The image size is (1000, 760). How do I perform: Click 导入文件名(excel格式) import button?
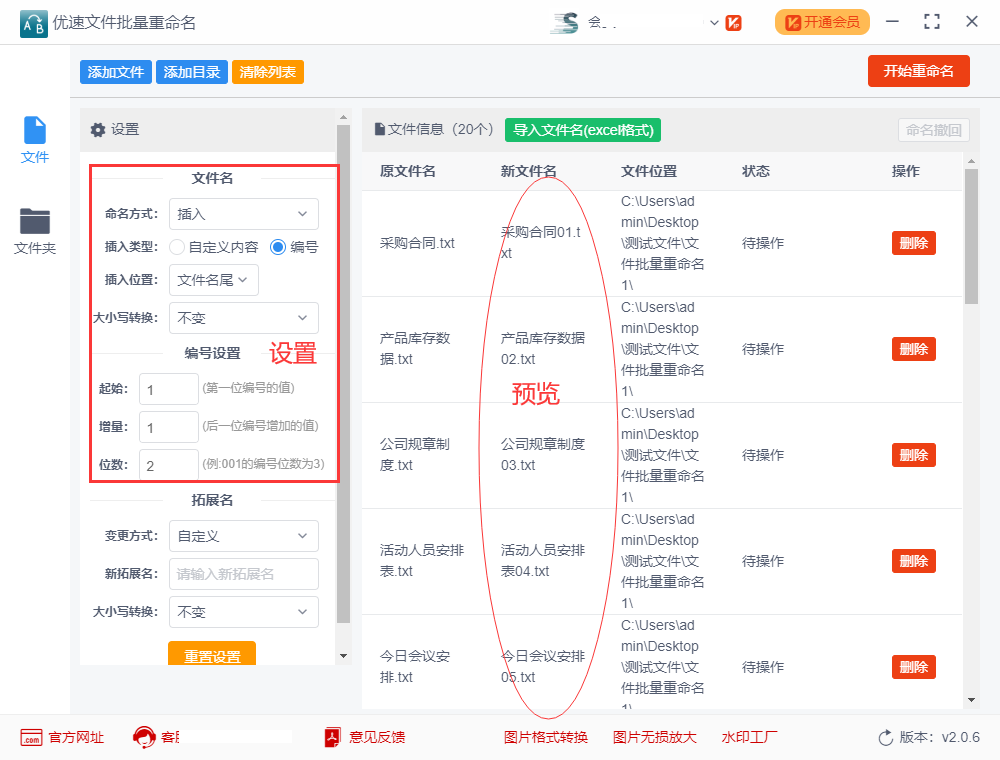[x=582, y=131]
